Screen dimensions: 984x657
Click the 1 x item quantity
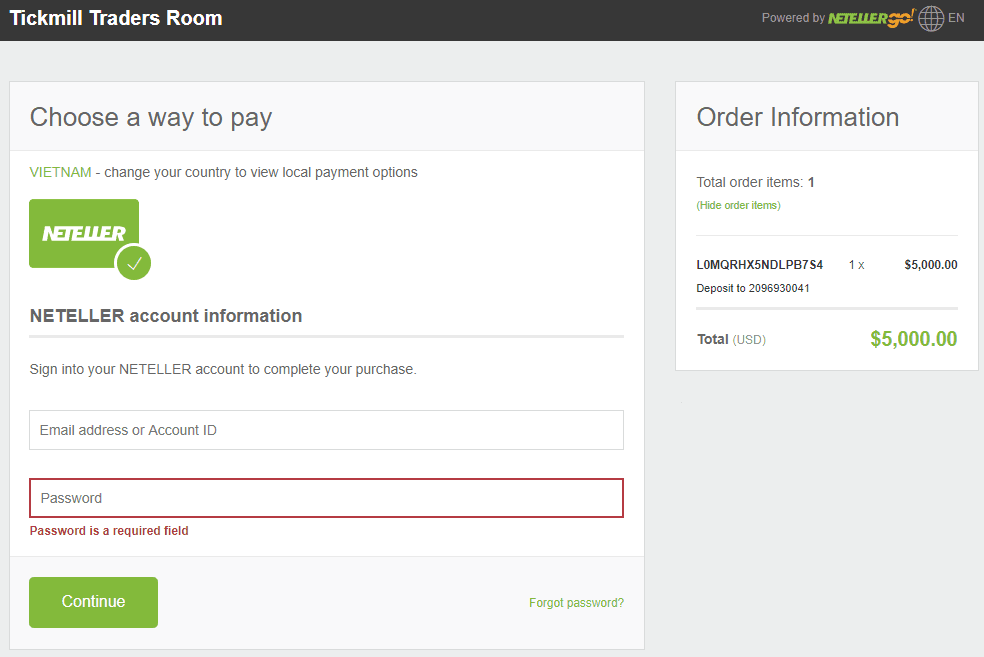pos(856,265)
